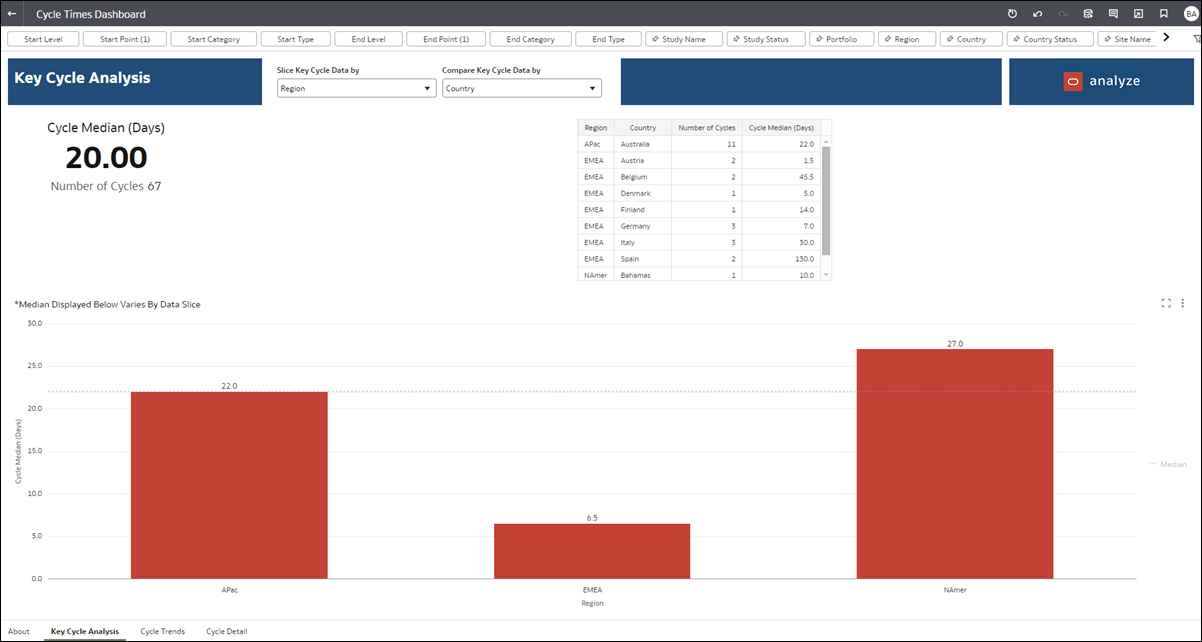Expand more filters with the right chevron
Viewport: 1202px width, 642px height.
1166,38
